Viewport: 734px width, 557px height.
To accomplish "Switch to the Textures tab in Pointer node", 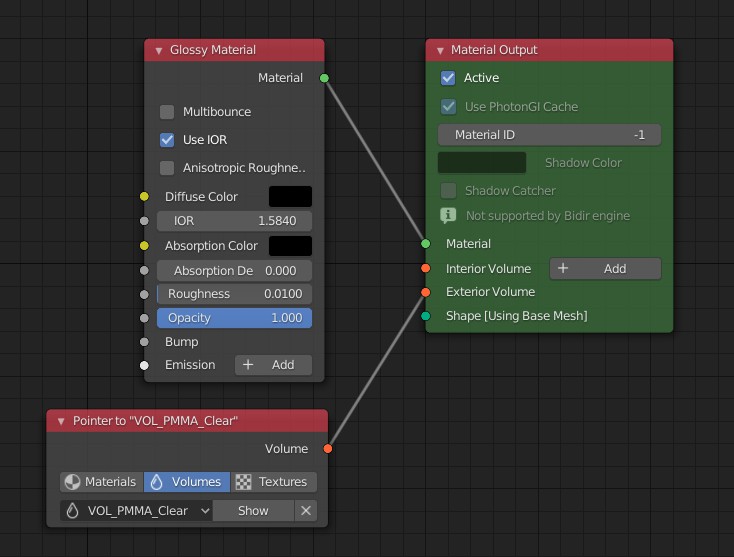I will click(x=274, y=482).
